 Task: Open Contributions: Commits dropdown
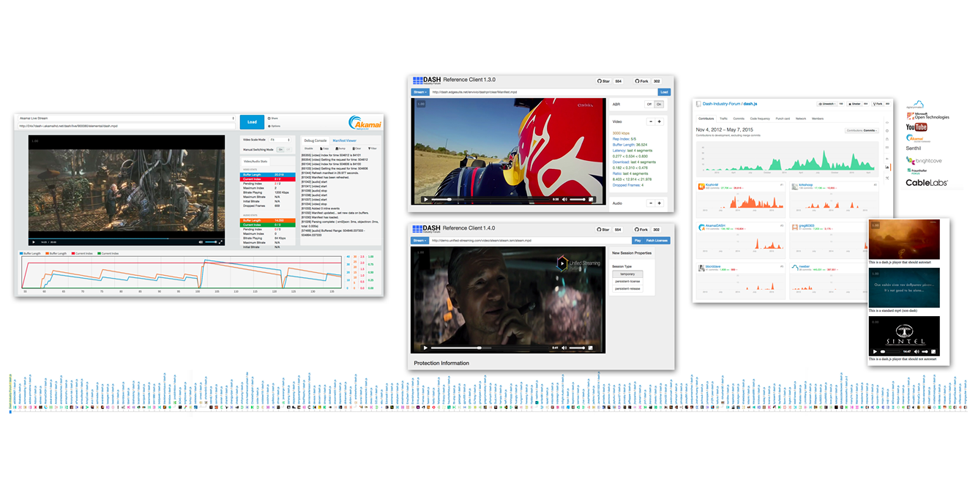(x=861, y=131)
